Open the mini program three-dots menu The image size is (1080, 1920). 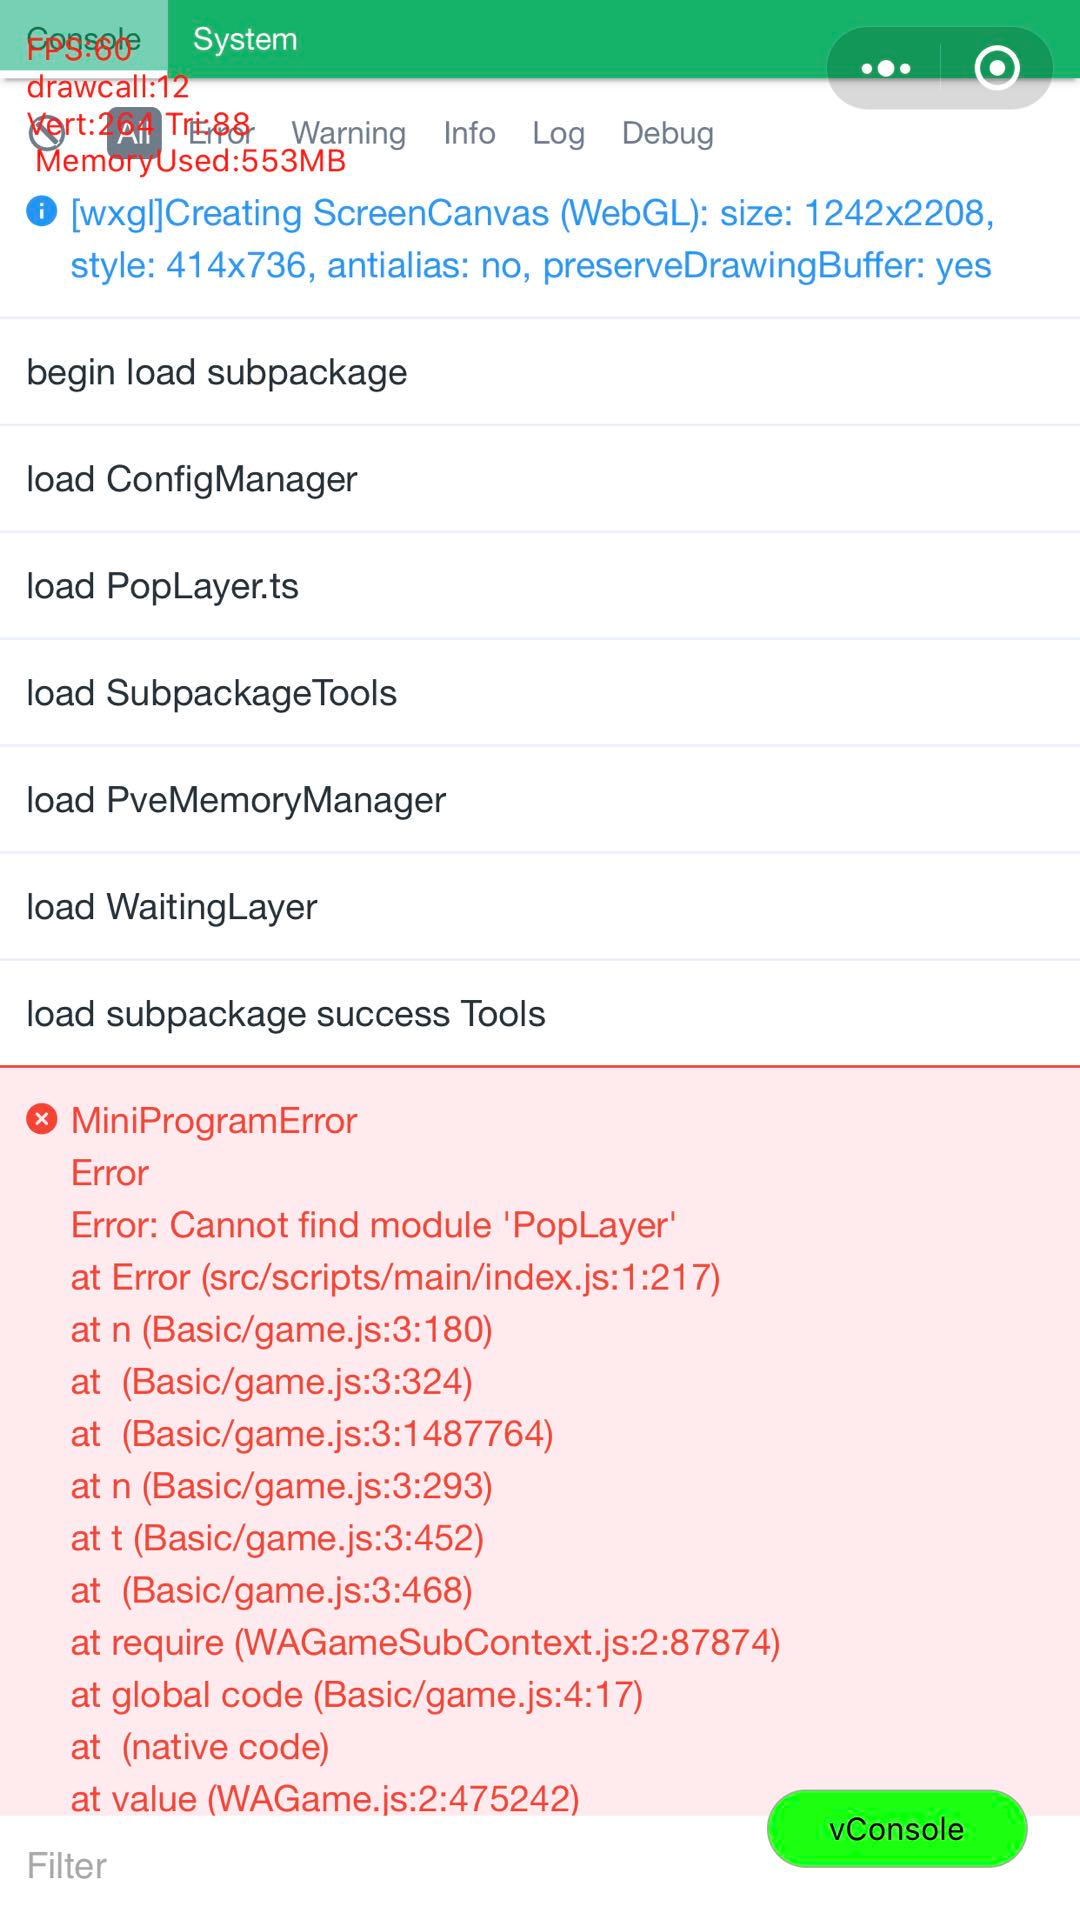pyautogui.click(x=886, y=68)
